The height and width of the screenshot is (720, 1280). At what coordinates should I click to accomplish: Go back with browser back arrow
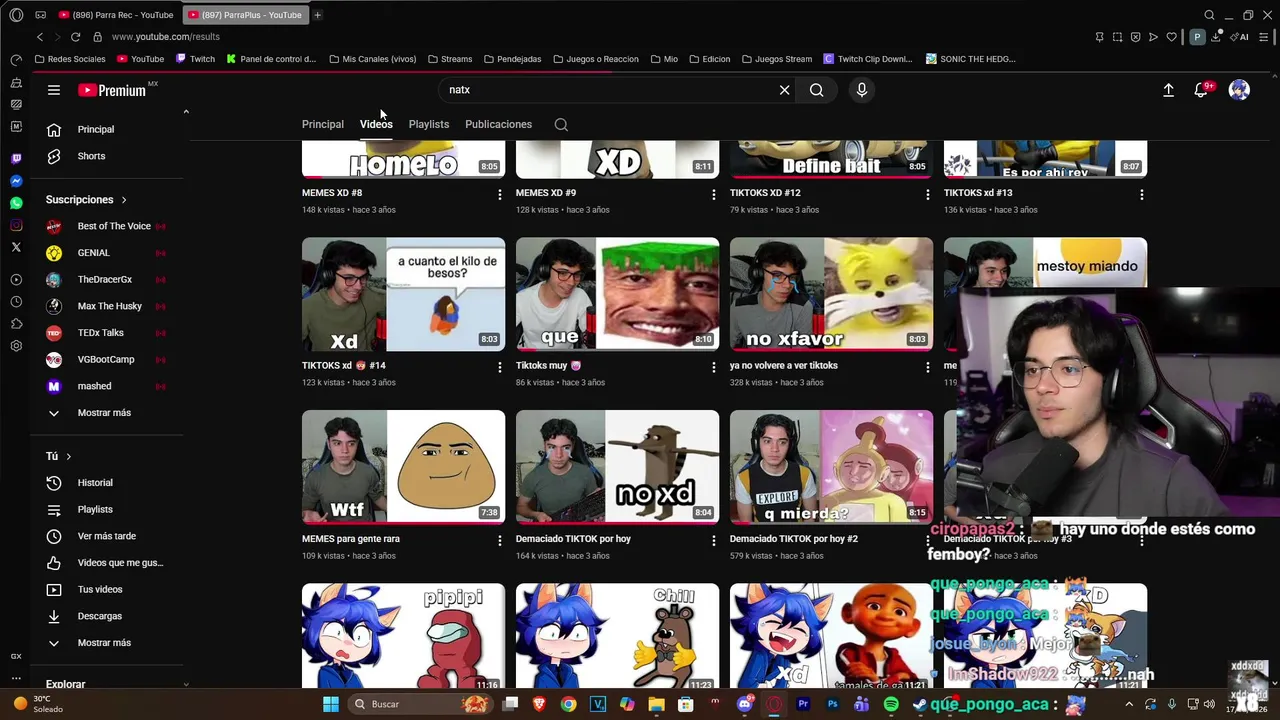pos(40,37)
